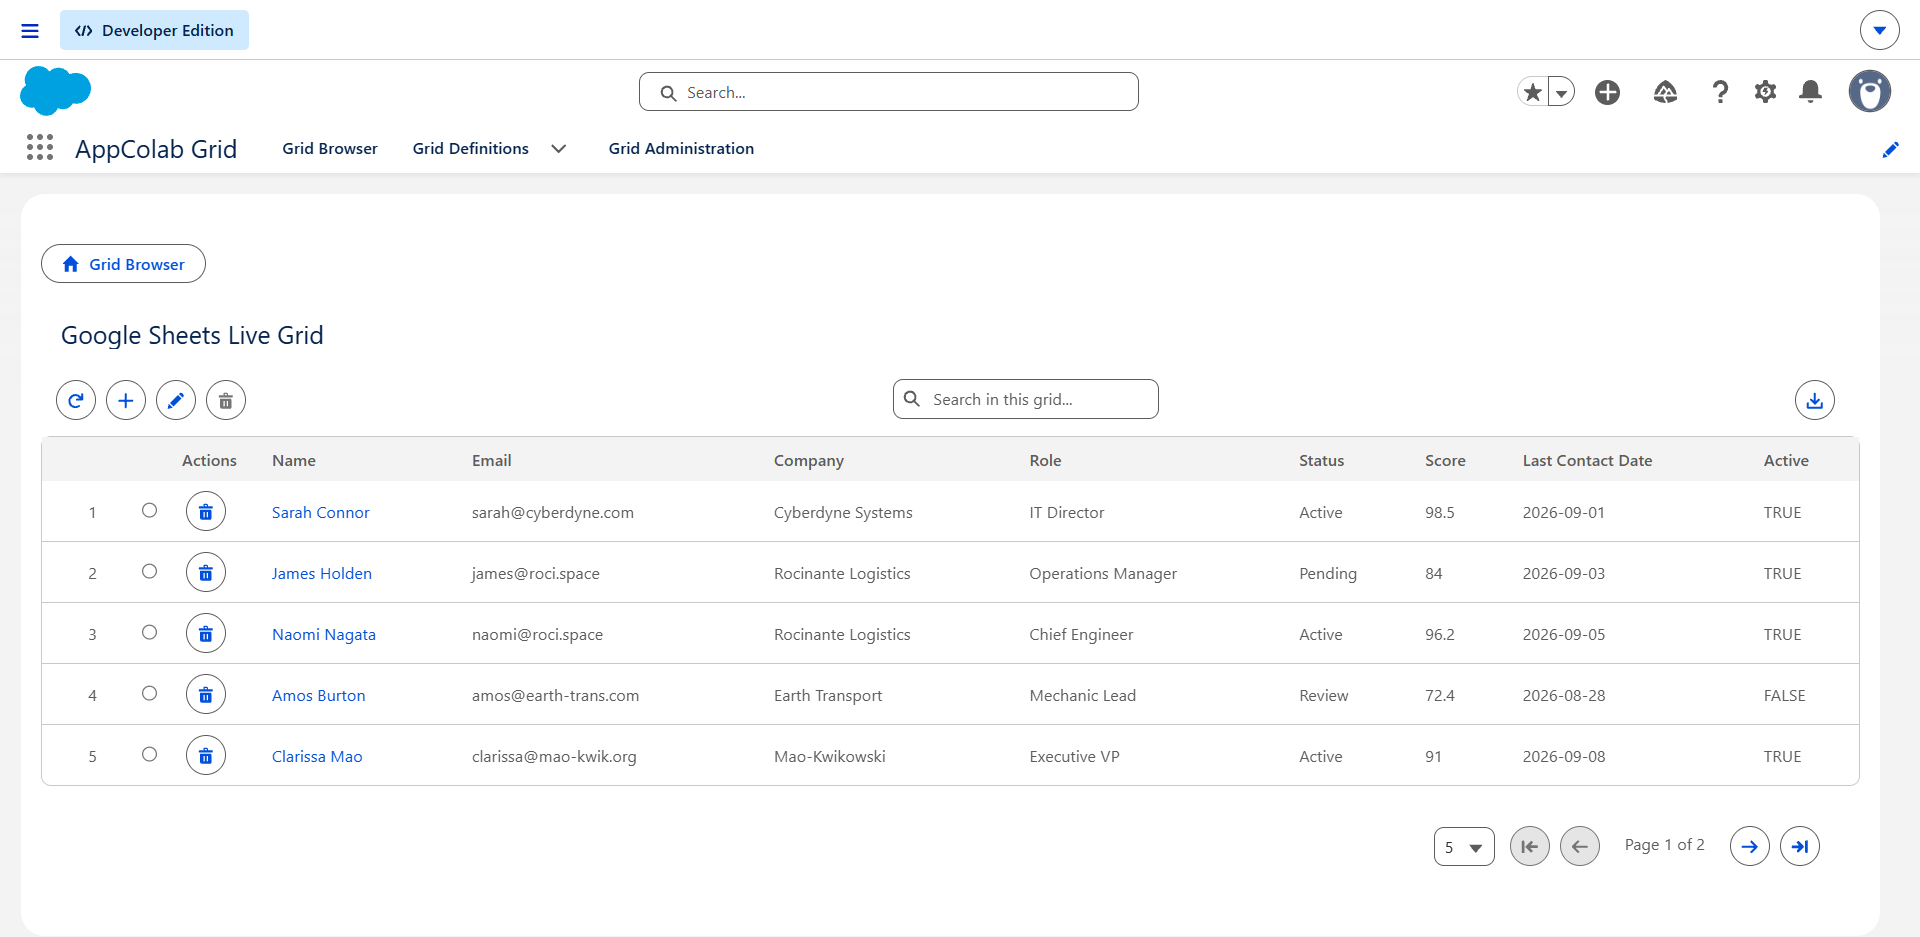Add a new record with plus icon
Viewport: 1920px width, 937px height.
(x=126, y=400)
